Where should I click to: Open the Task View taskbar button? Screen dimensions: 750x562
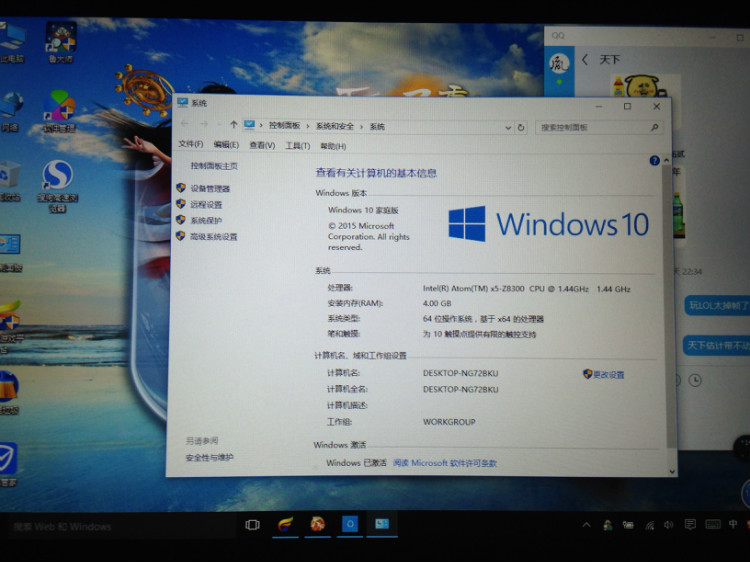253,525
